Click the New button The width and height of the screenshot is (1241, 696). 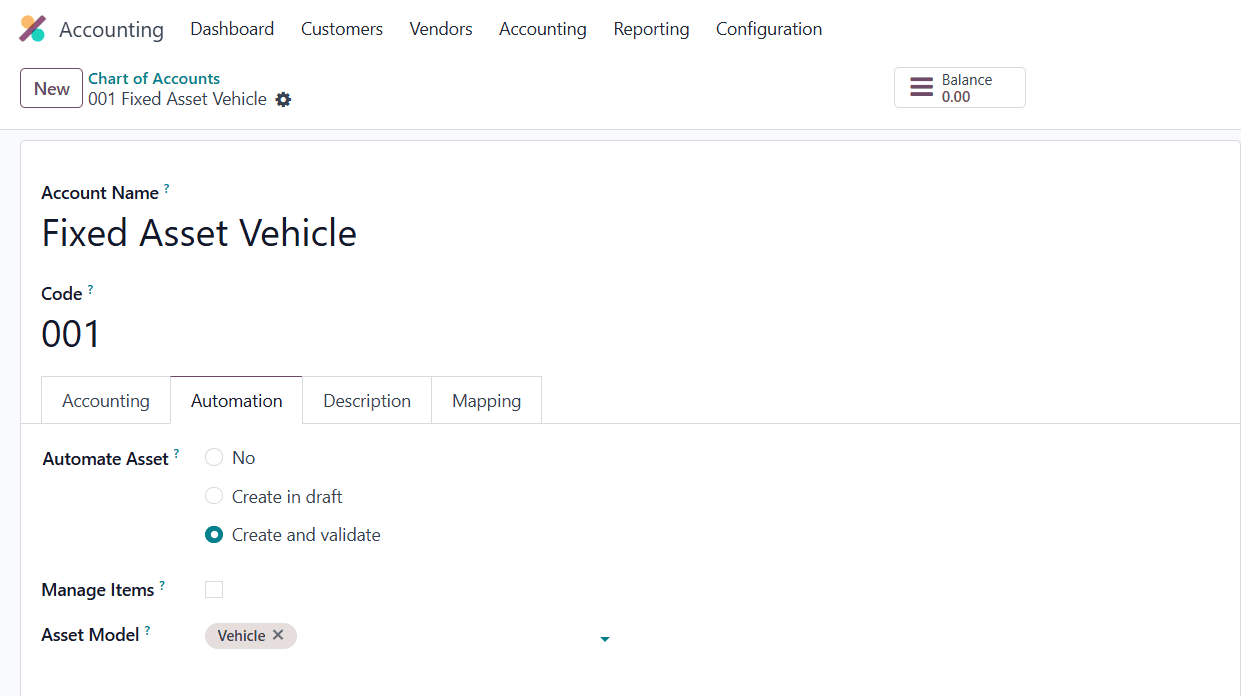click(x=51, y=88)
